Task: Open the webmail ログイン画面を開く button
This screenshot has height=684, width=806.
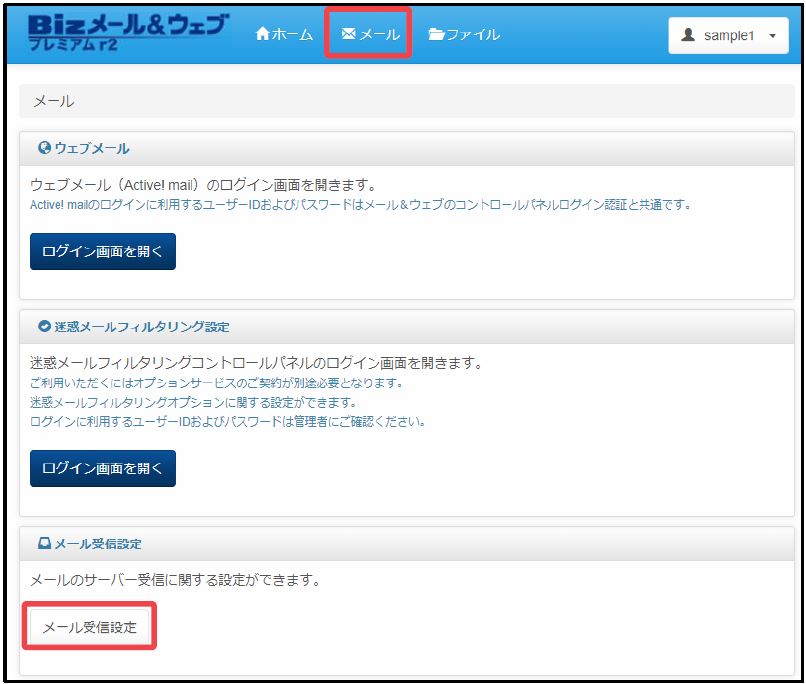Action: tap(103, 251)
